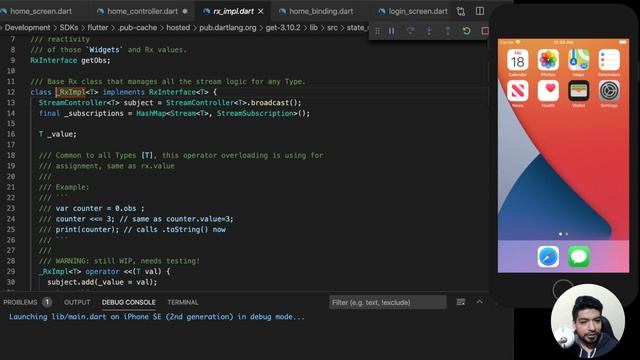Click the Development breadcrumb segment
640x360 pixels.
point(27,28)
